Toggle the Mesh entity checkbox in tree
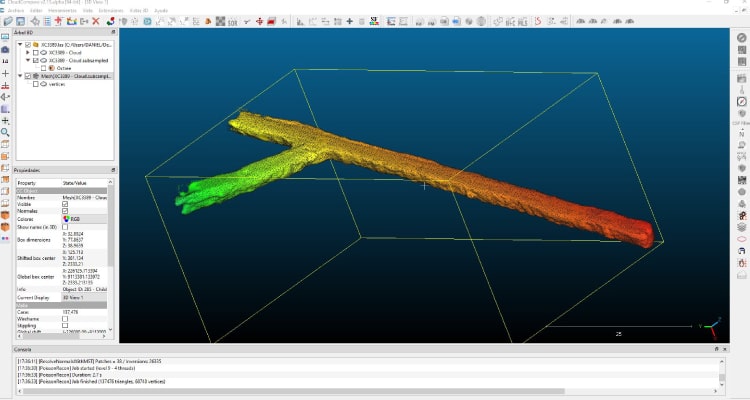This screenshot has width=750, height=400. pos(28,76)
